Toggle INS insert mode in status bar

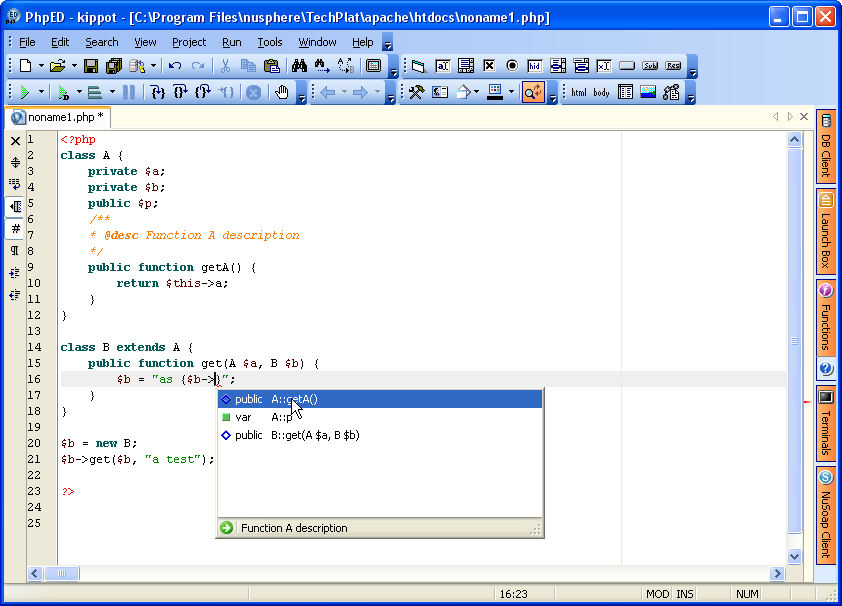685,594
